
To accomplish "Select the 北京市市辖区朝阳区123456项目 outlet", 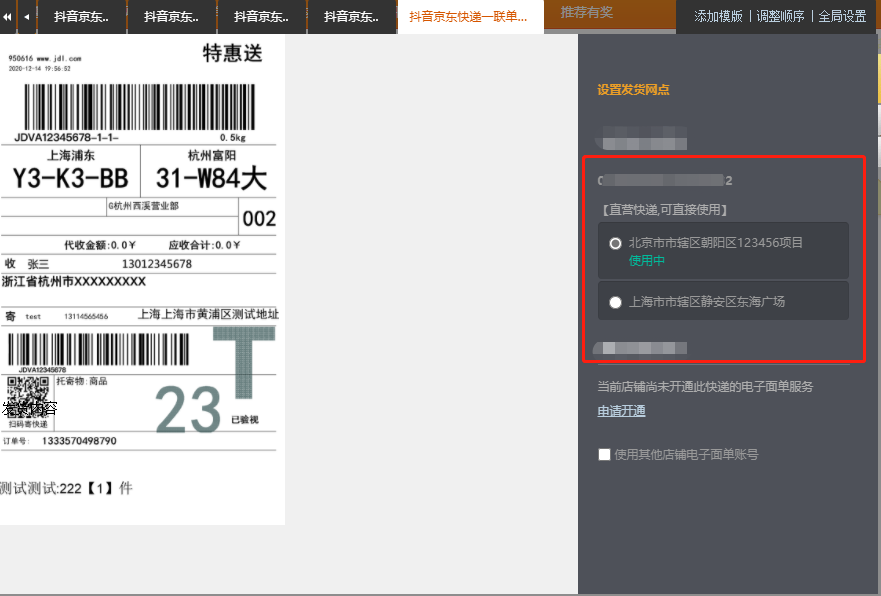I will point(615,243).
